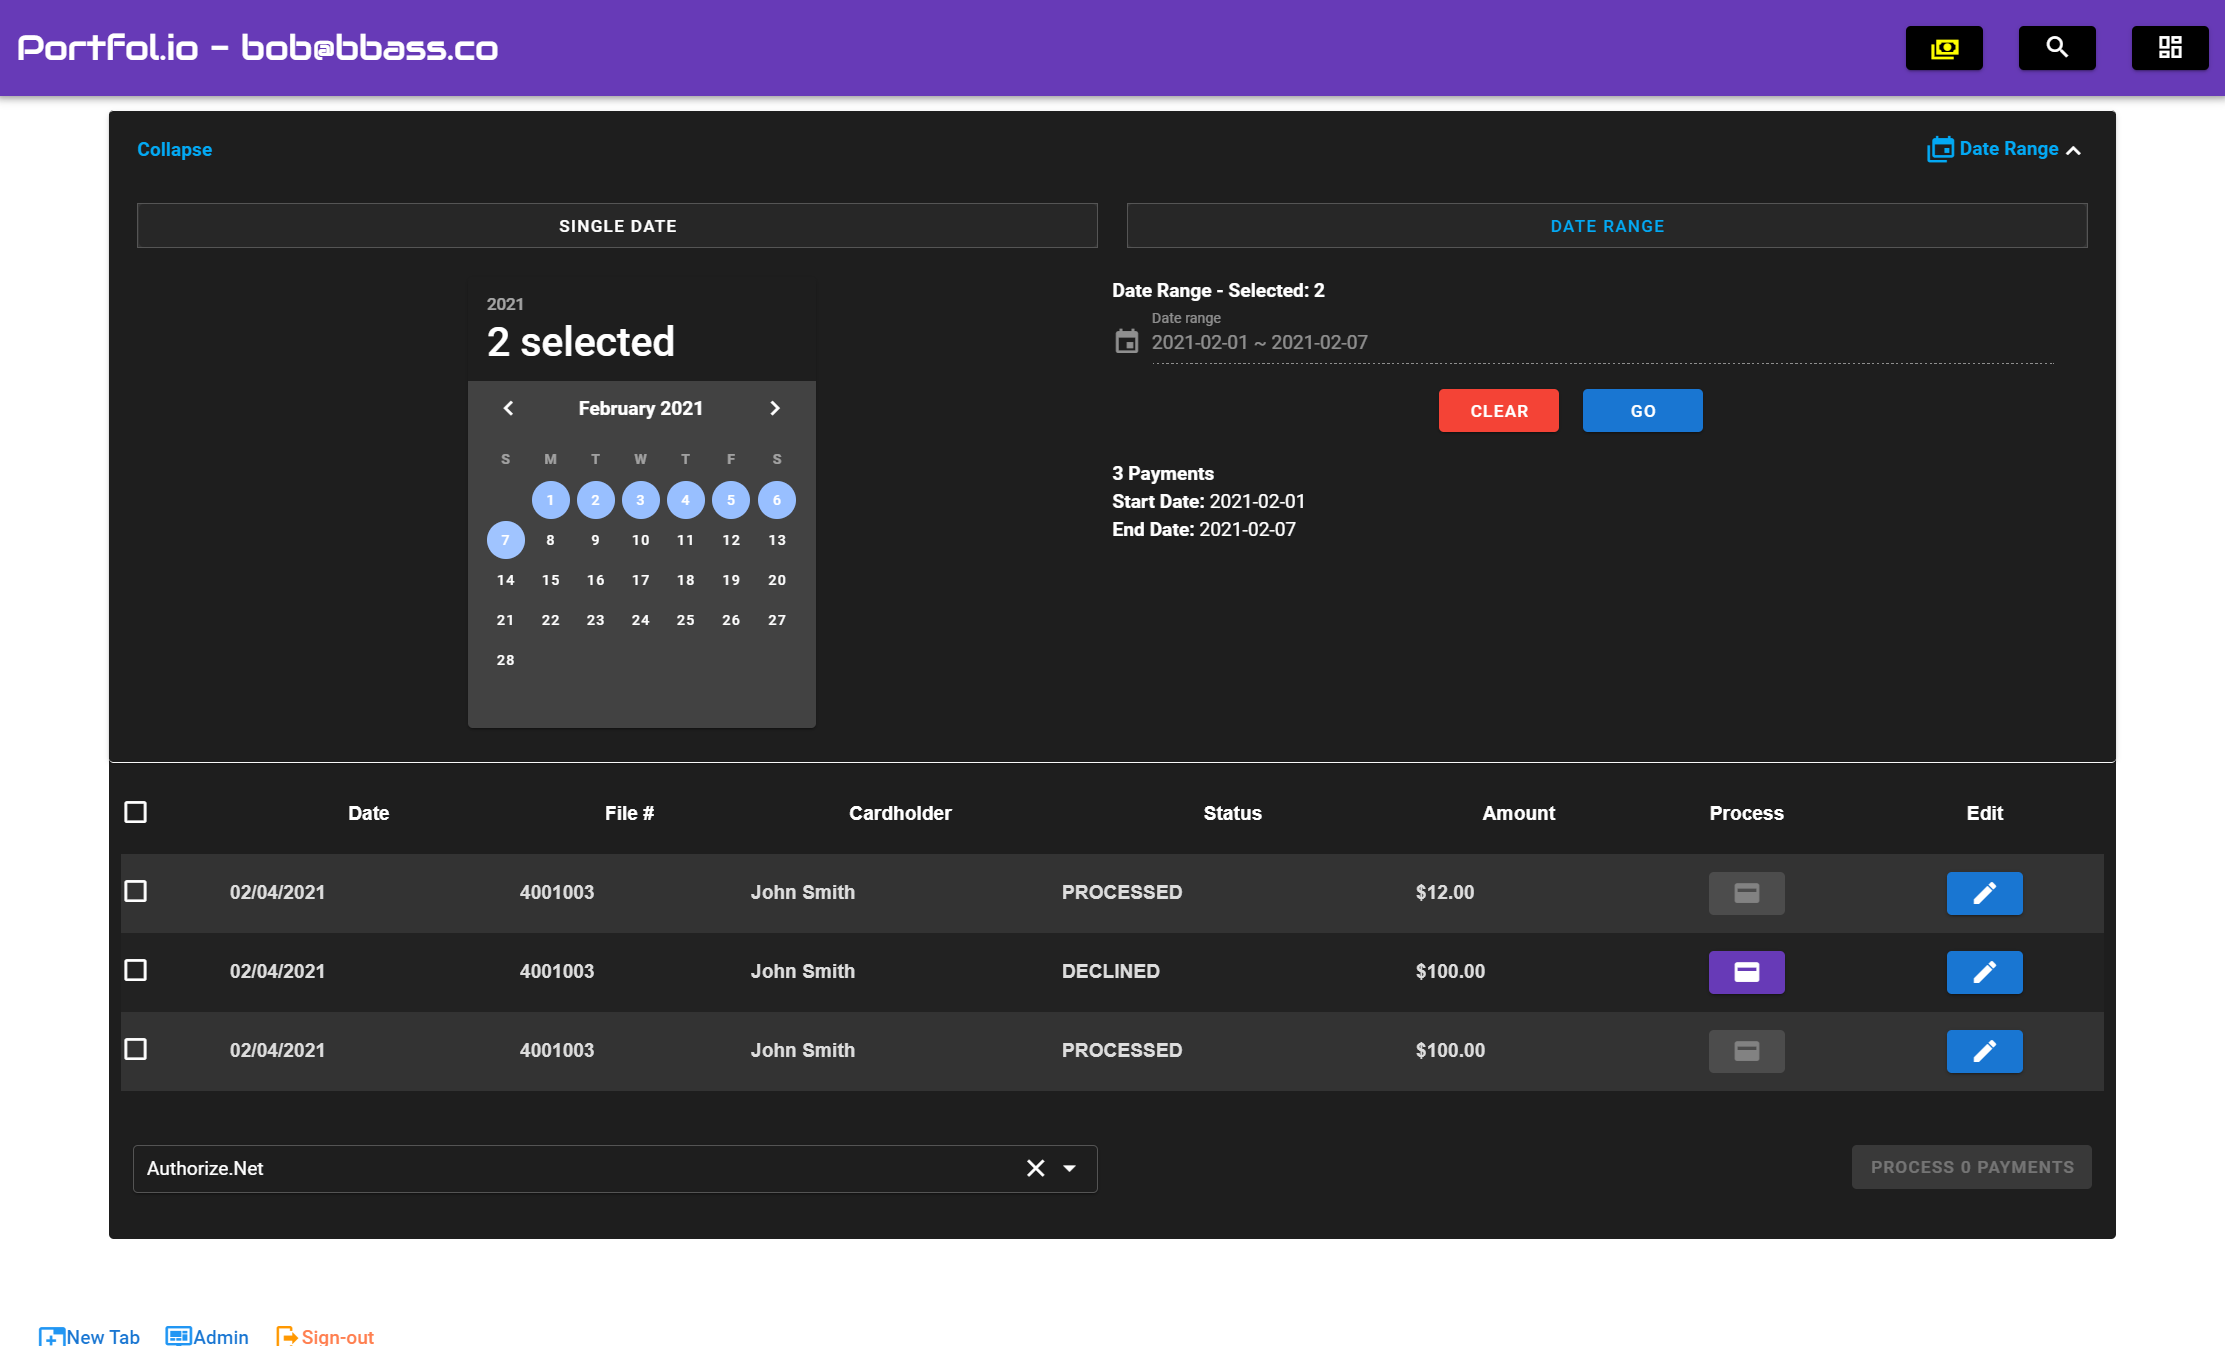Open the dashboard grid icon

click(2169, 48)
